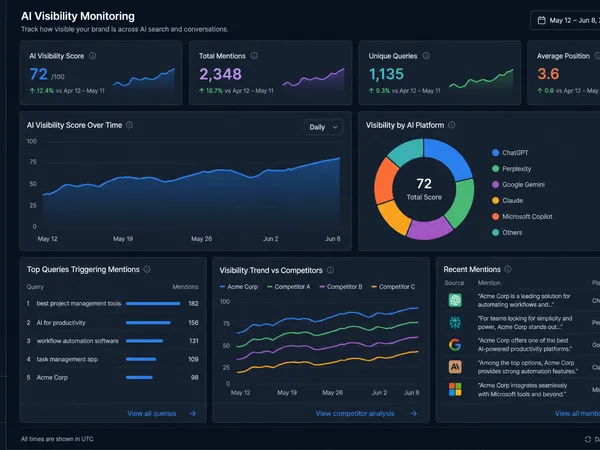Toggle Google Gemini legend entry
This screenshot has width=600, height=450.
click(518, 185)
